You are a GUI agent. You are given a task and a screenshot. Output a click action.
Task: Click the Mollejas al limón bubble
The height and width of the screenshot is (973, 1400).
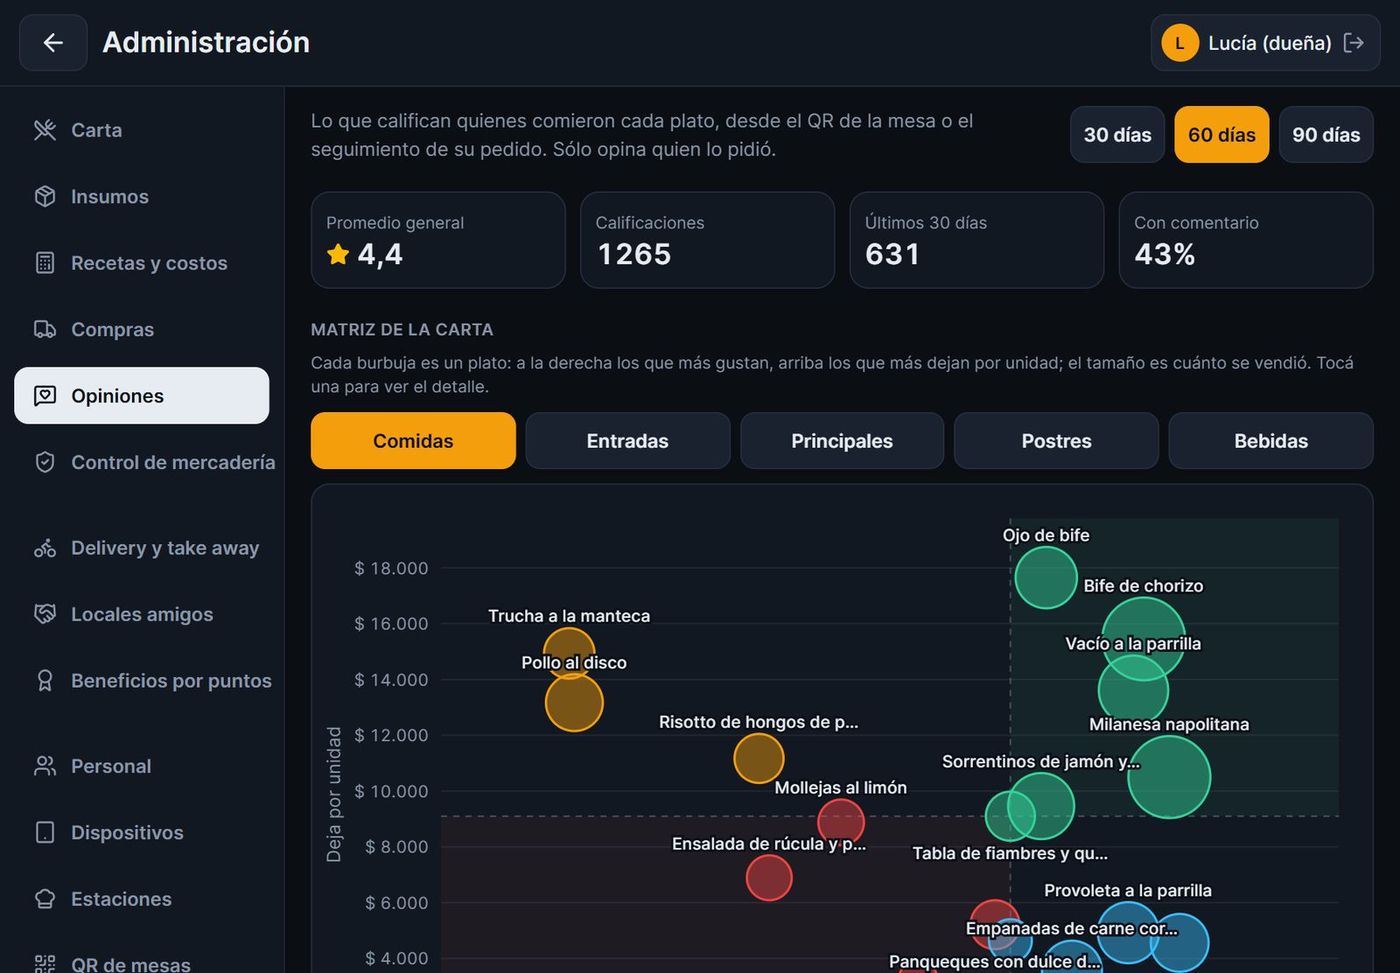pos(841,822)
